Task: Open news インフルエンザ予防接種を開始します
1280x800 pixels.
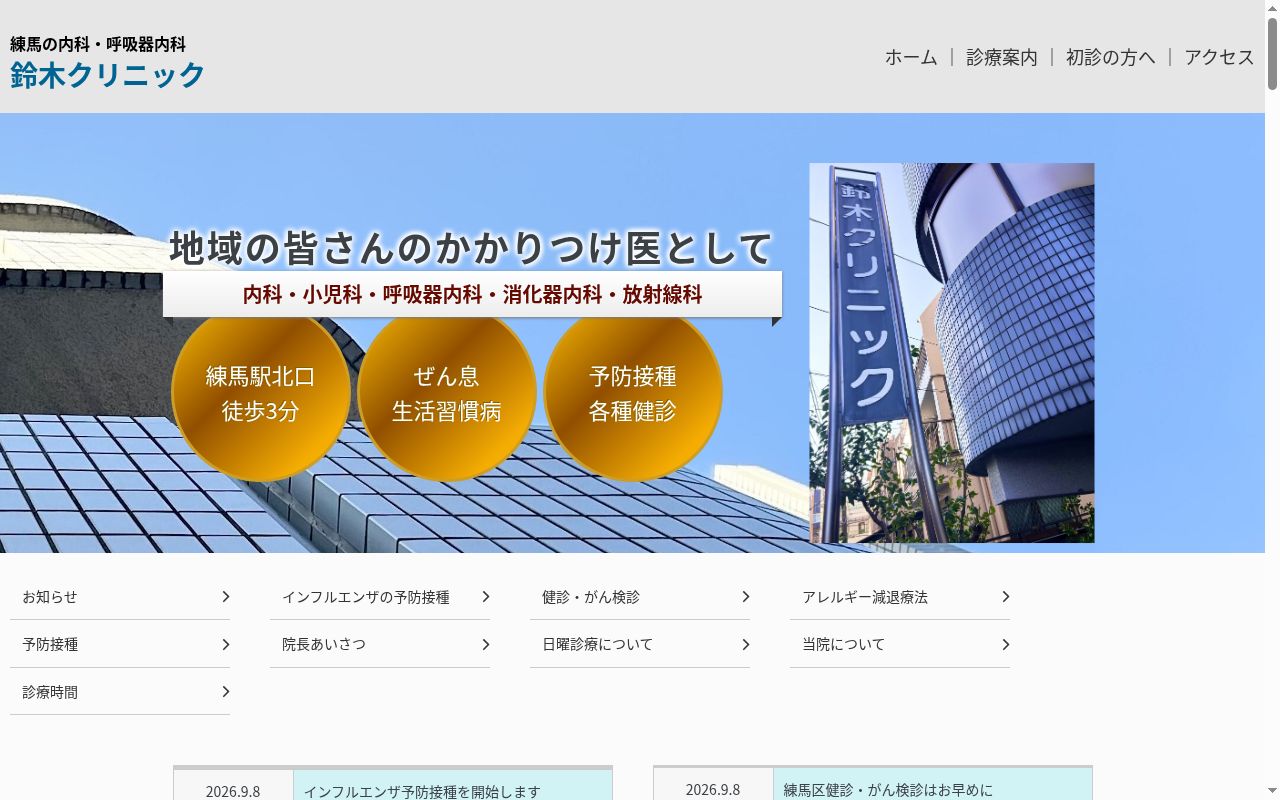Action: point(422,791)
